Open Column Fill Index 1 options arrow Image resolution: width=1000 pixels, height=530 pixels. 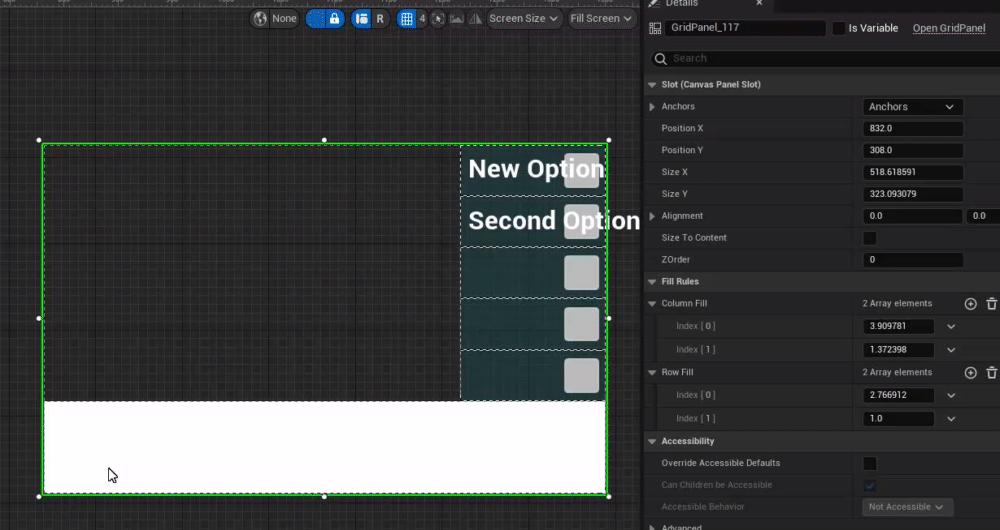951,350
